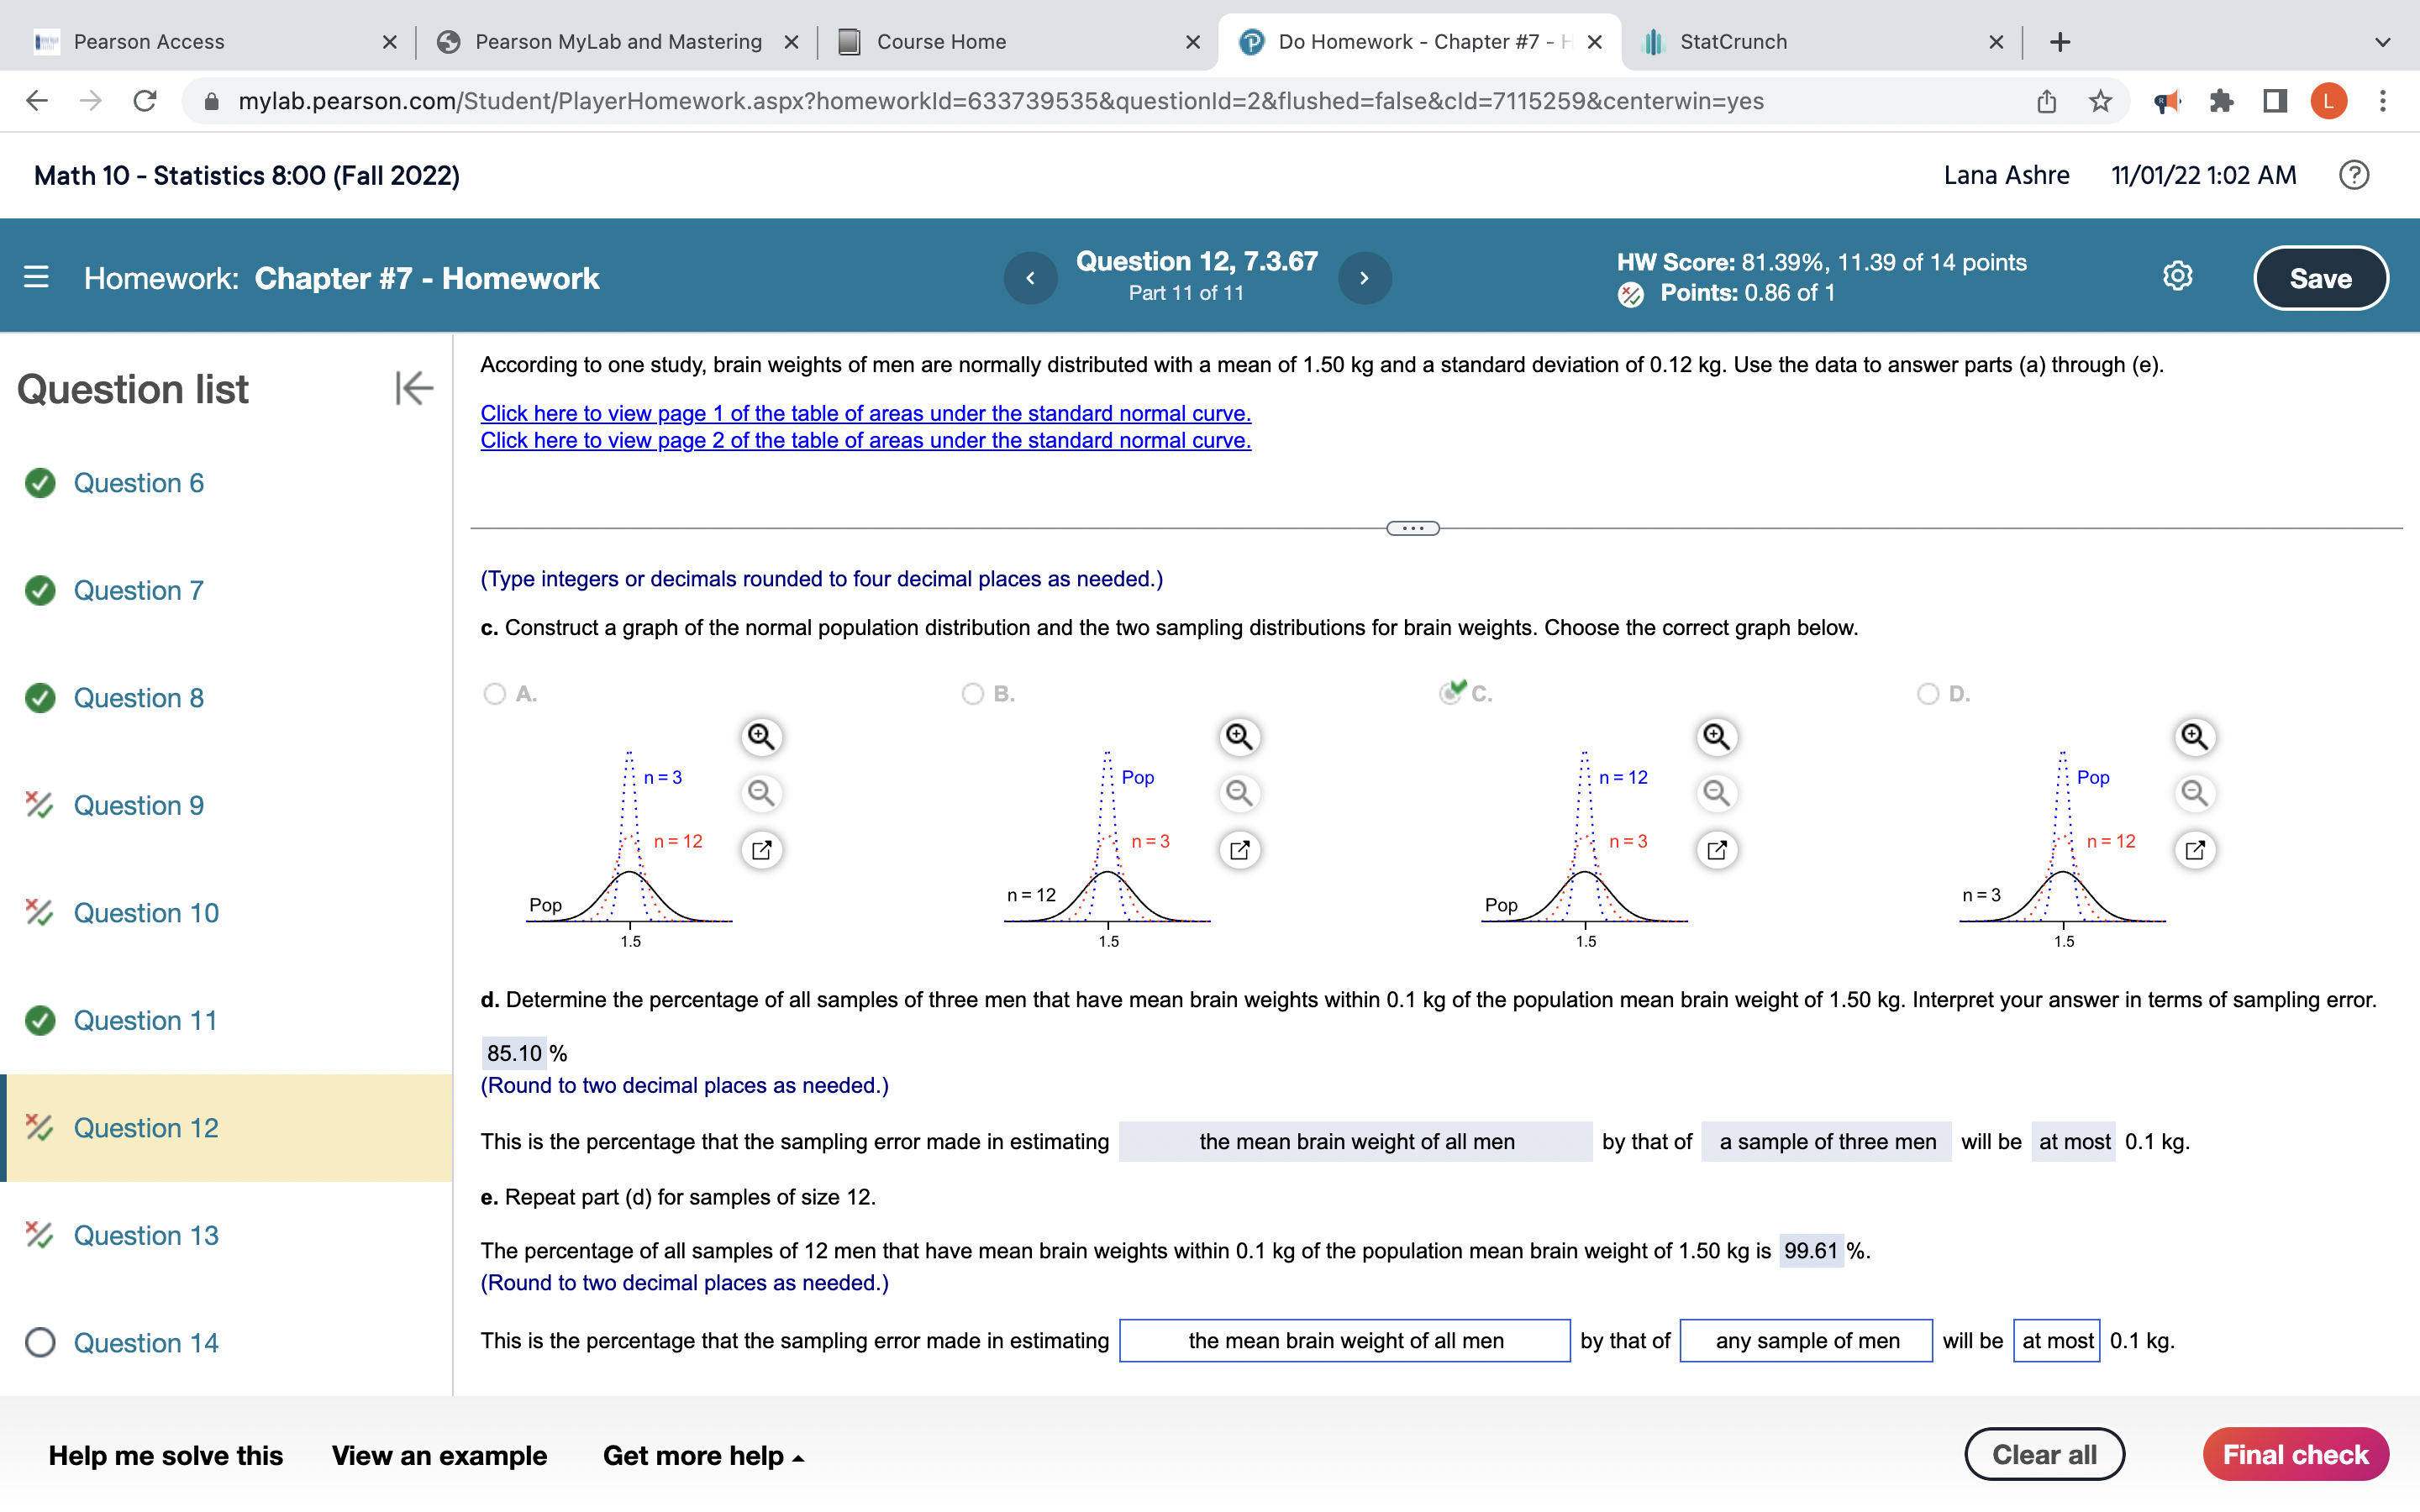The height and width of the screenshot is (1512, 2420).
Task: Select answer choice A
Action: (495, 693)
